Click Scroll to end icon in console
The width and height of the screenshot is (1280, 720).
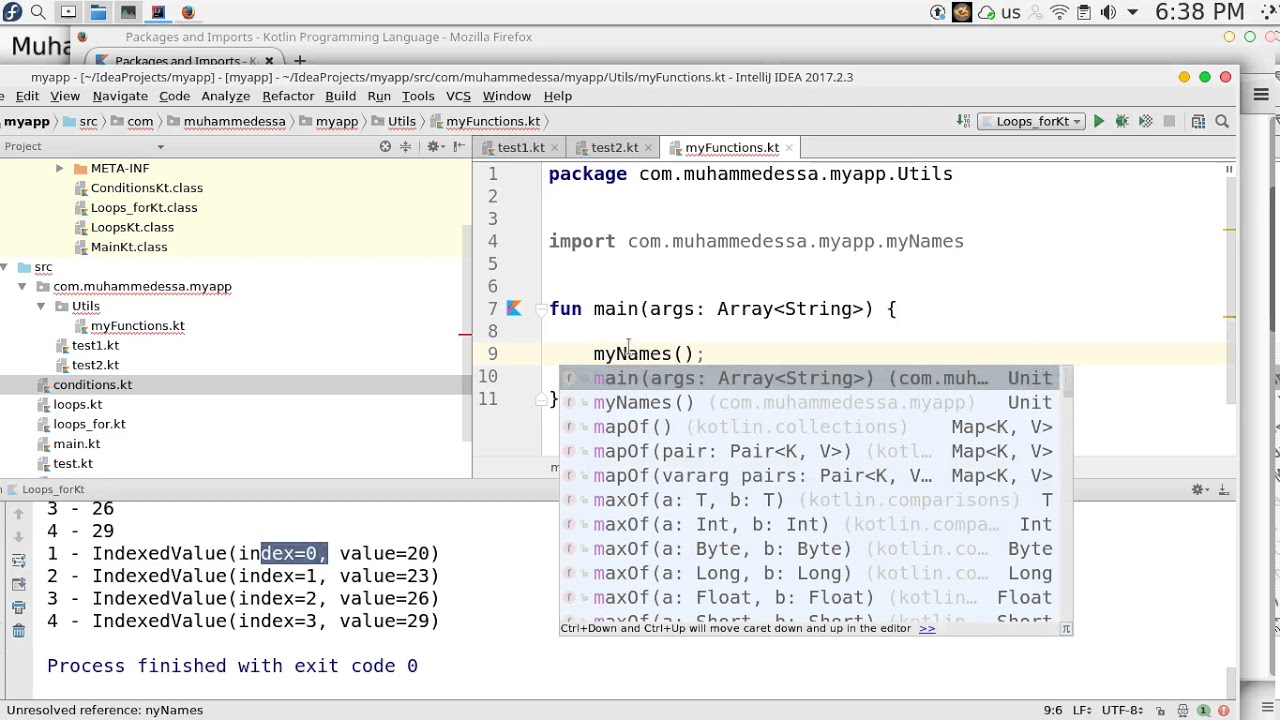coord(18,585)
